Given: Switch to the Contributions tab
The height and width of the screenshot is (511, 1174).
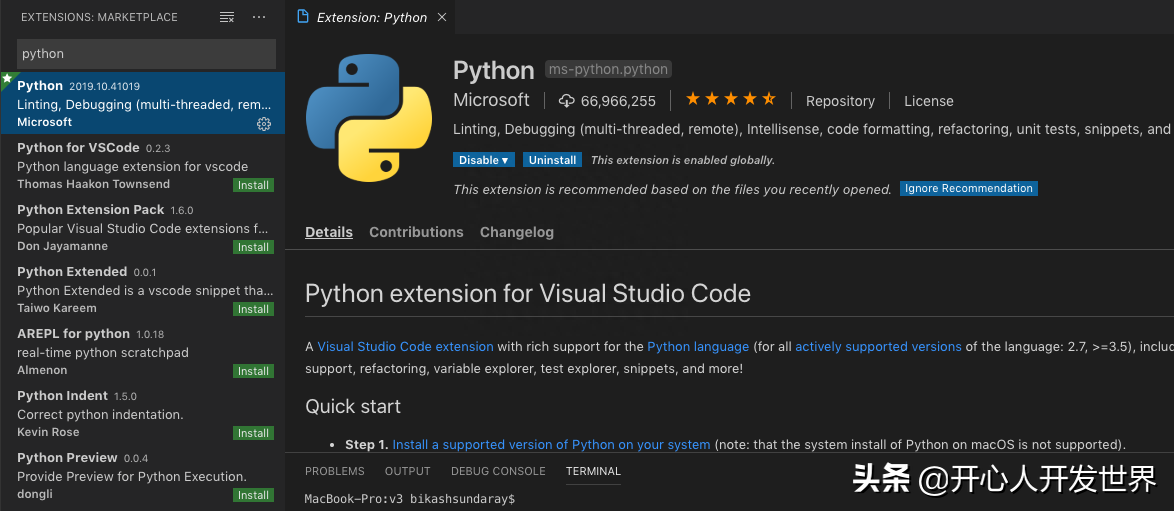Looking at the screenshot, I should [x=416, y=232].
